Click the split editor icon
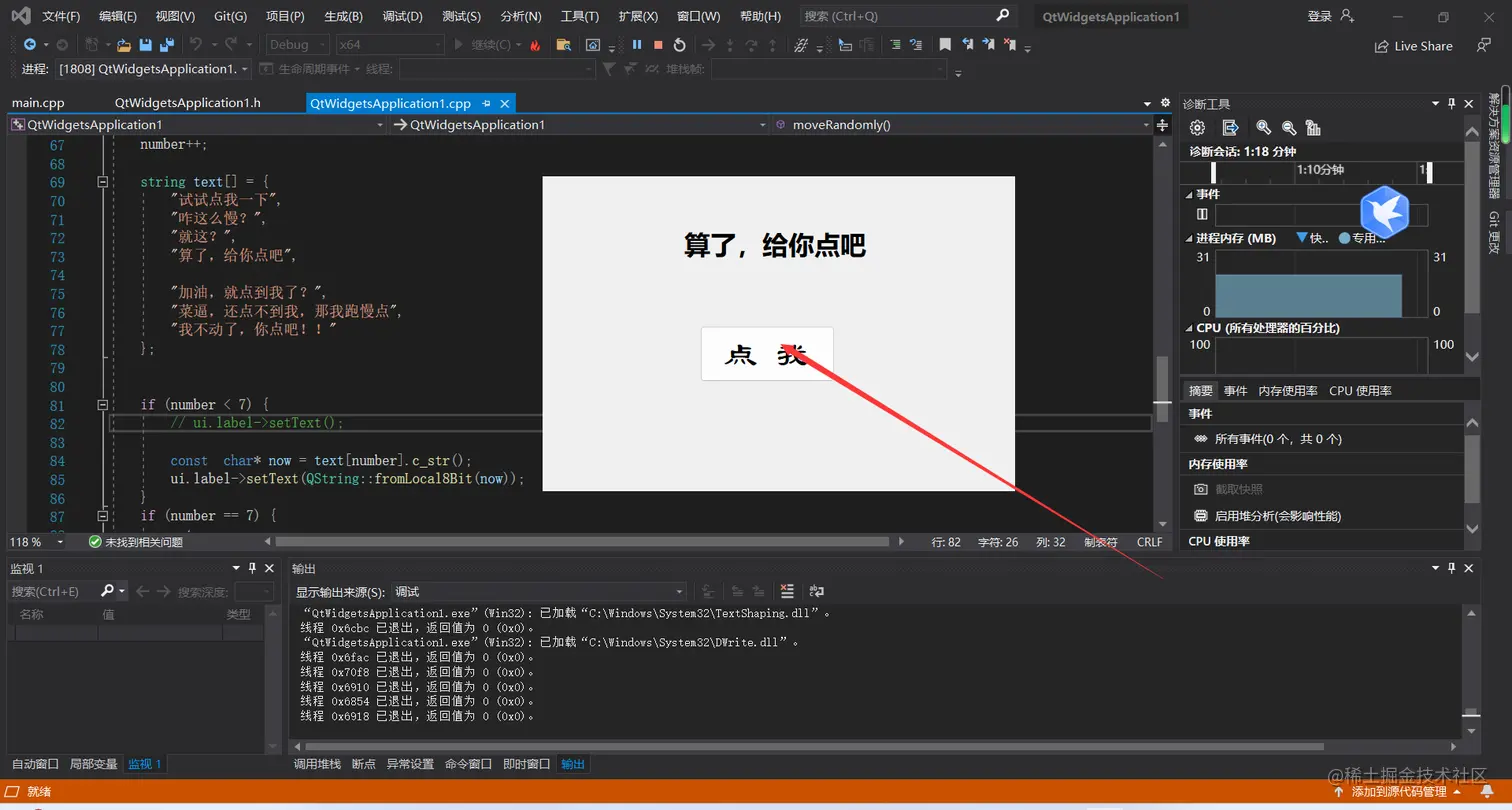 click(x=1162, y=125)
